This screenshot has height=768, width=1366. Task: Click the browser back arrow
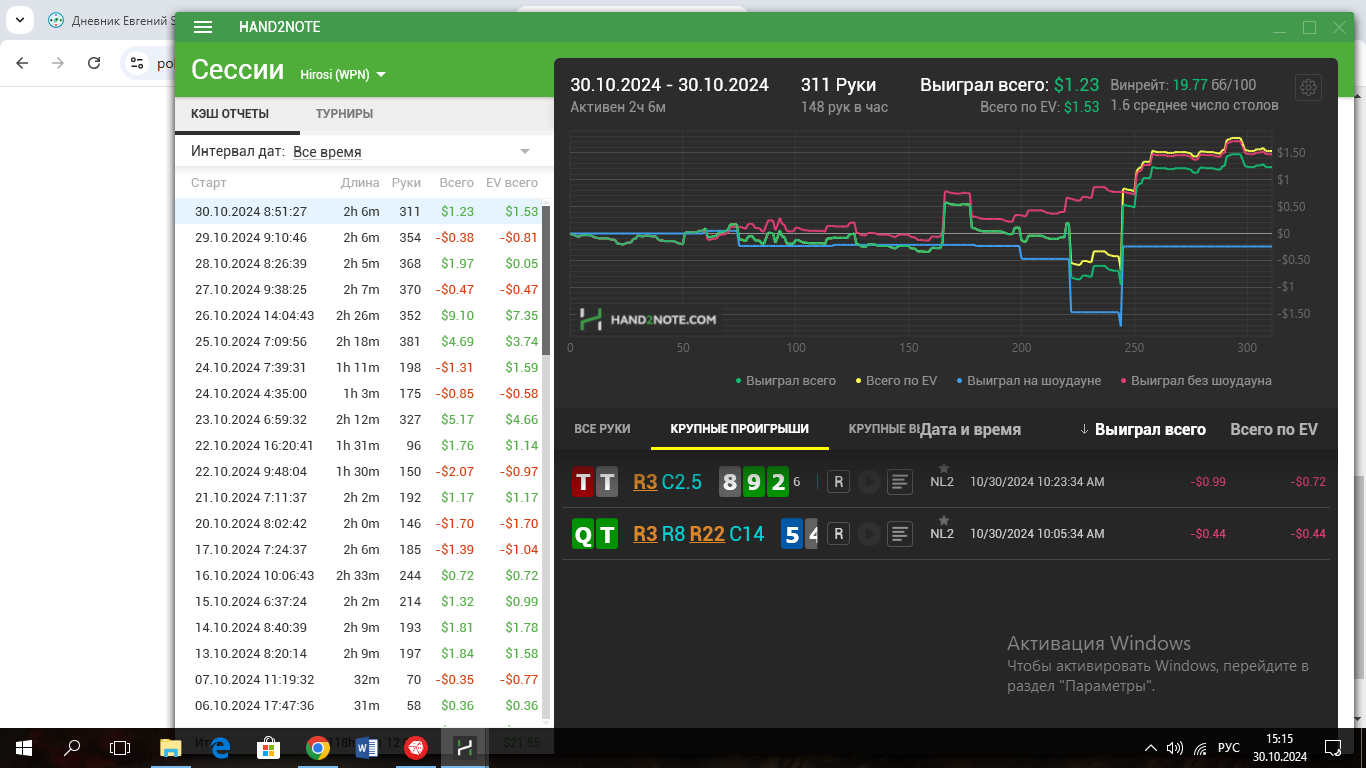click(22, 63)
